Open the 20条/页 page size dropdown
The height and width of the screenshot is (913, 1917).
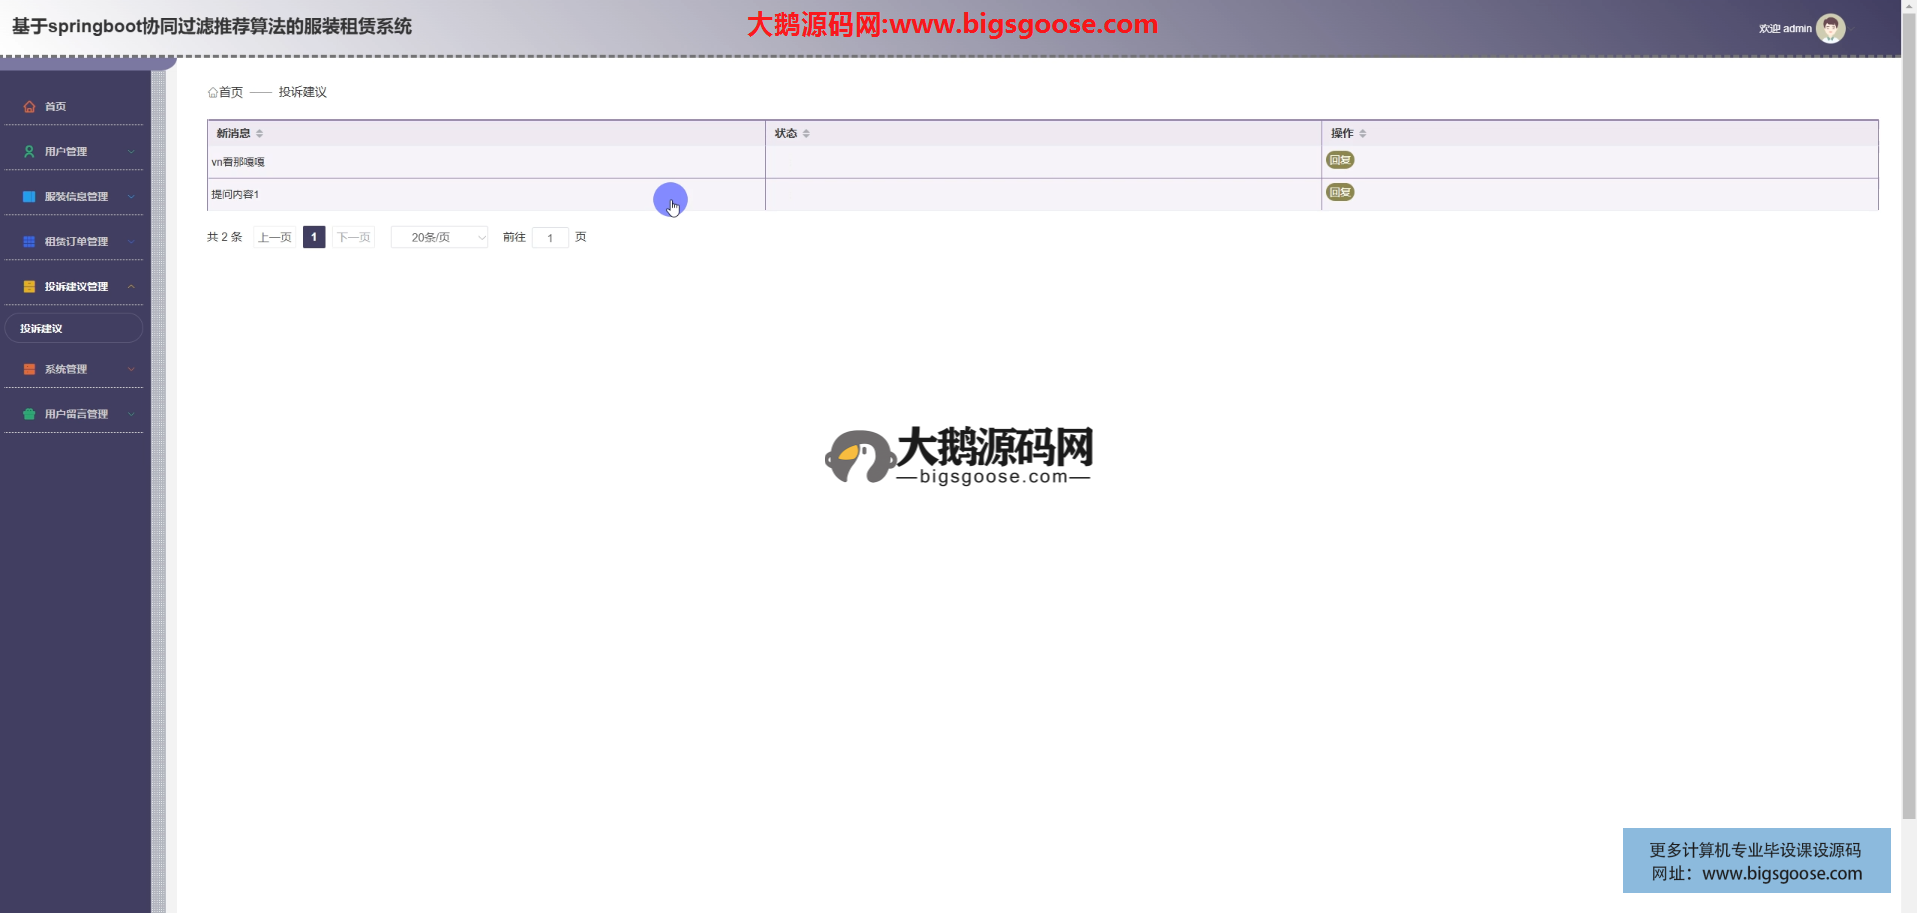tap(439, 238)
